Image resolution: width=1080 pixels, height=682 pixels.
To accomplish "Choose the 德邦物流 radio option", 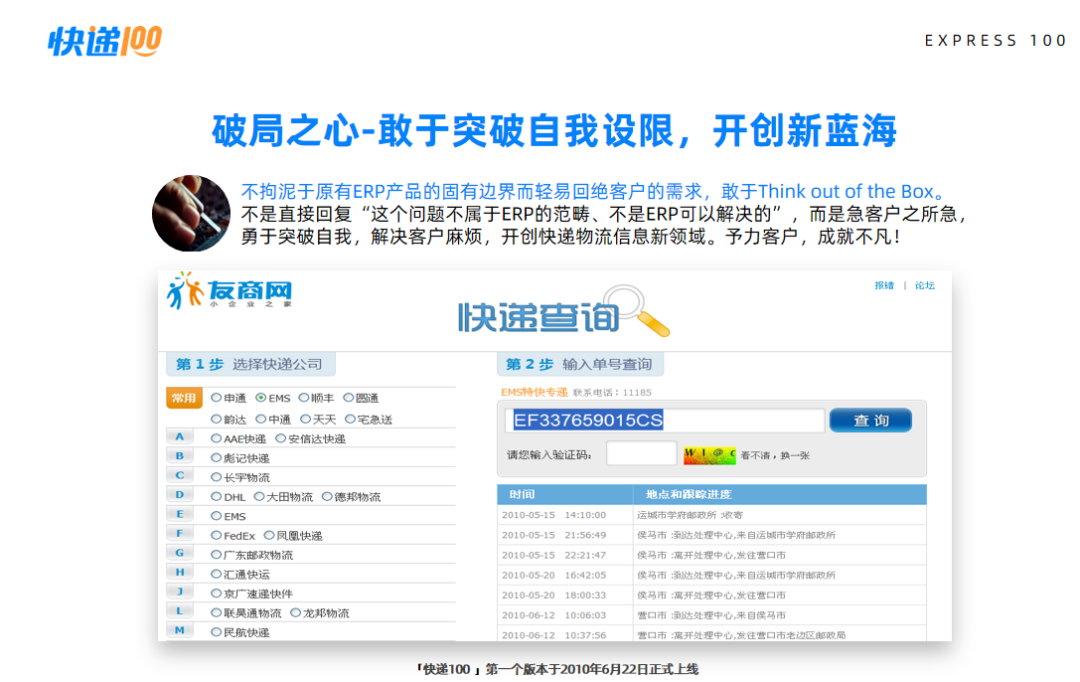I will click(x=327, y=496).
